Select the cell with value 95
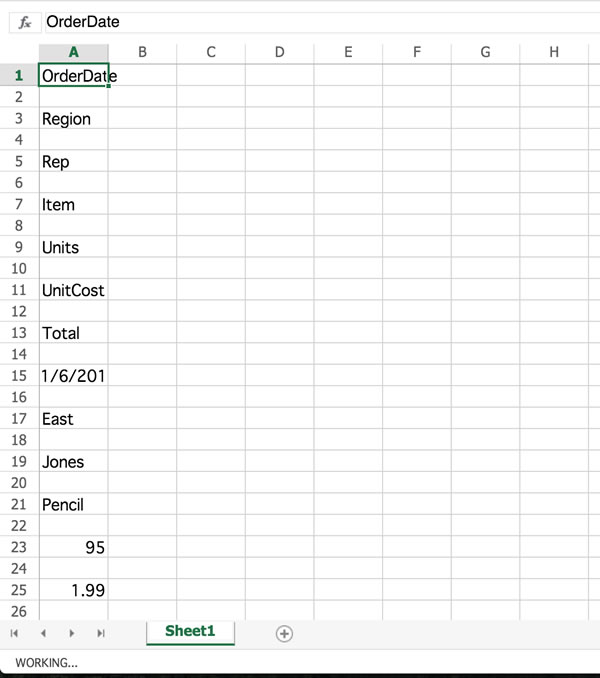Viewport: 600px width, 678px height. coord(73,547)
